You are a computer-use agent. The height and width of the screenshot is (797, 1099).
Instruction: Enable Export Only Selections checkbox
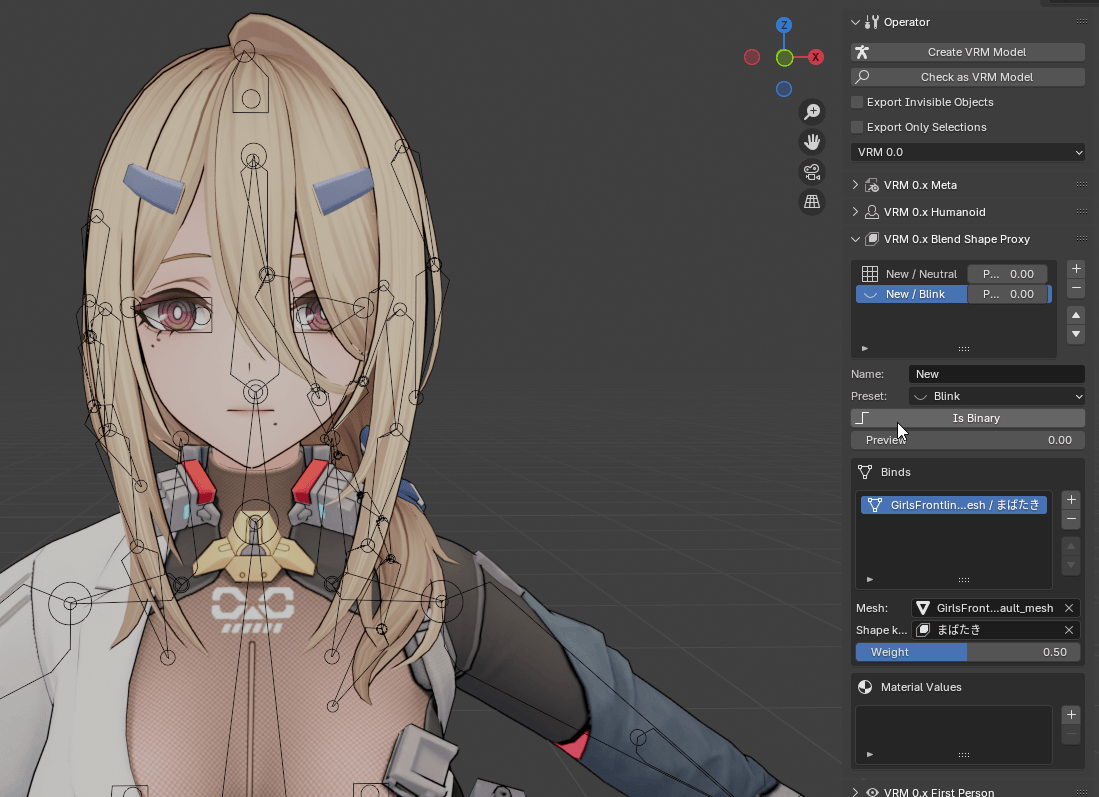point(856,127)
